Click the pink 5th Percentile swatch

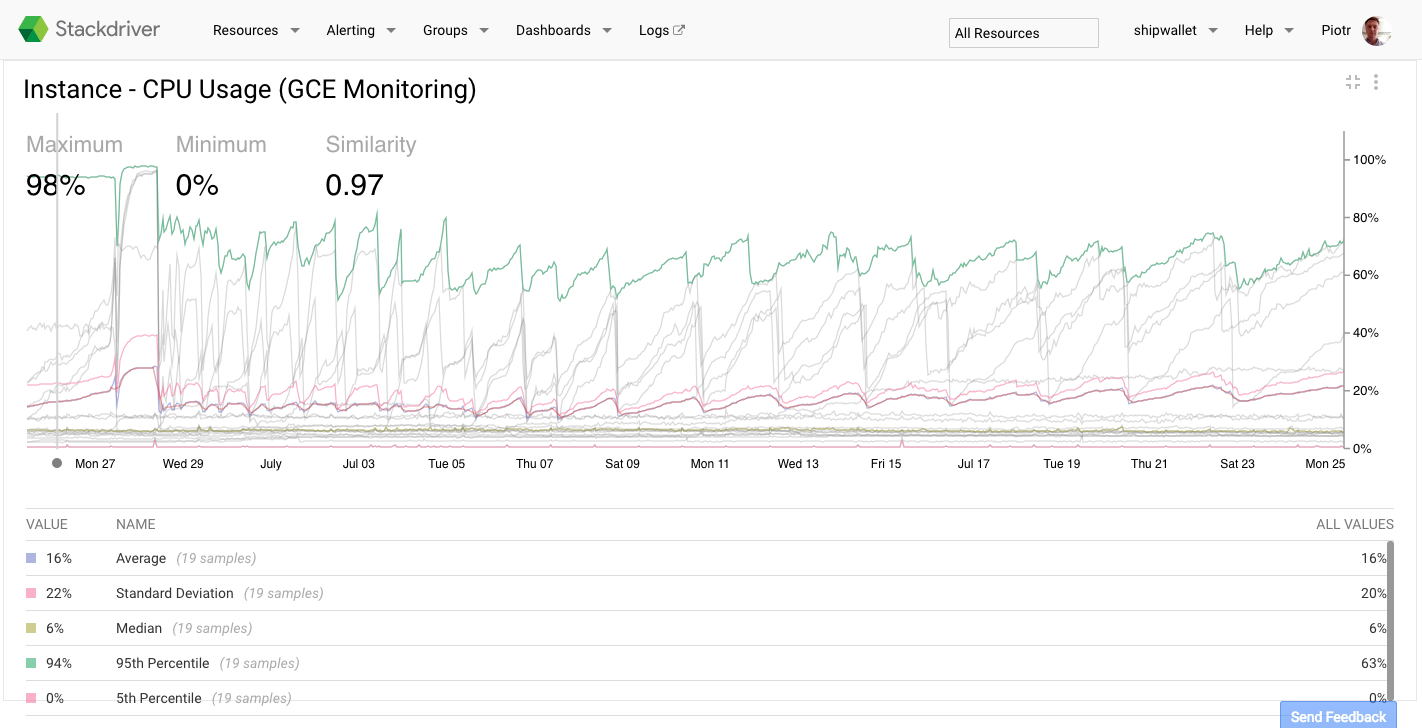(31, 698)
